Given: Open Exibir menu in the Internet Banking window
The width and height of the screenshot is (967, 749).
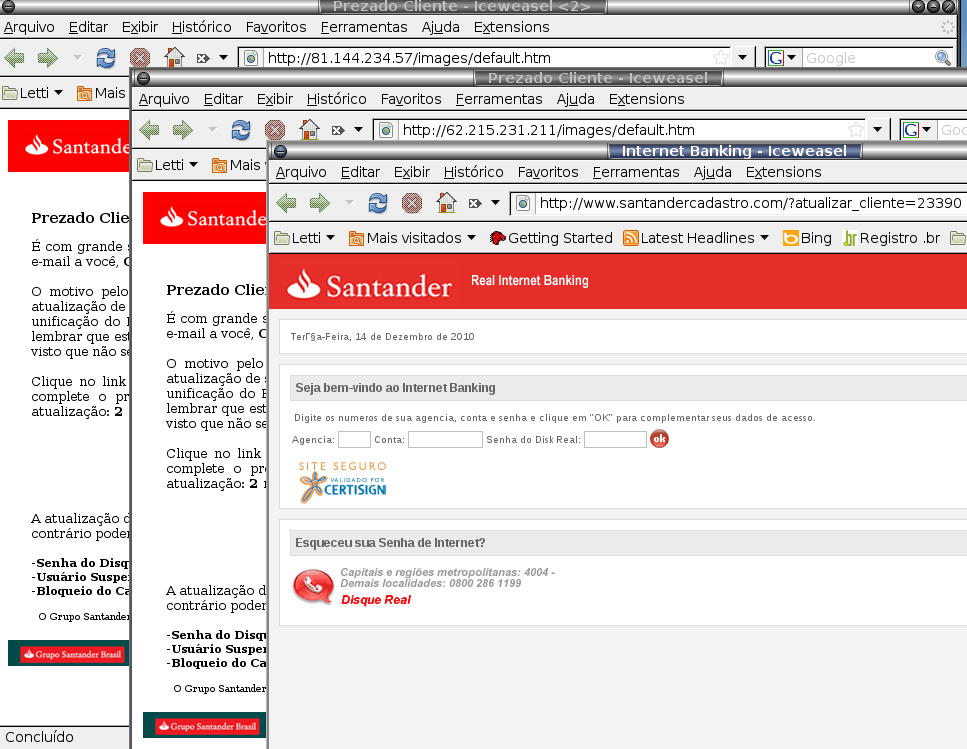Looking at the screenshot, I should tap(411, 172).
